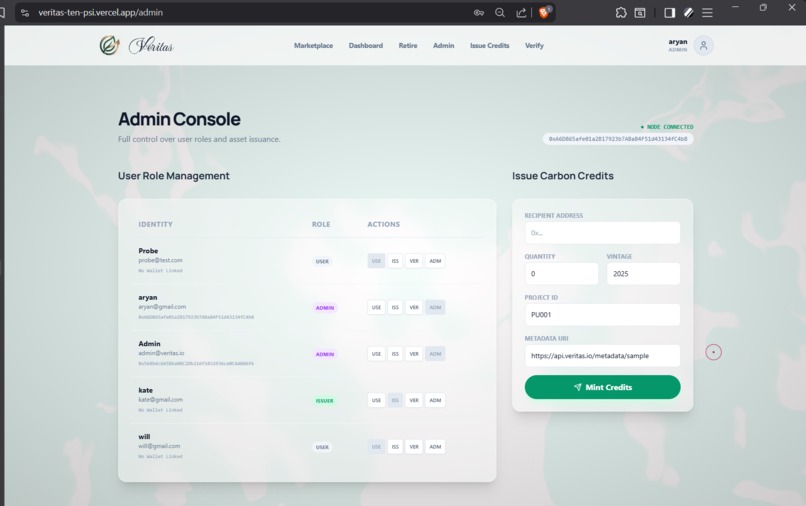Open the browser extensions puzzle icon
Viewport: 806px width, 506px height.
click(621, 13)
